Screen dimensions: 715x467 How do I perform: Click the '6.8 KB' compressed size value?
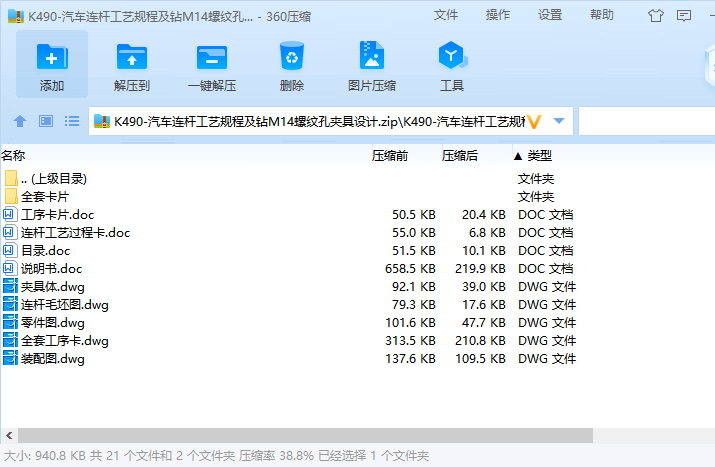487,233
